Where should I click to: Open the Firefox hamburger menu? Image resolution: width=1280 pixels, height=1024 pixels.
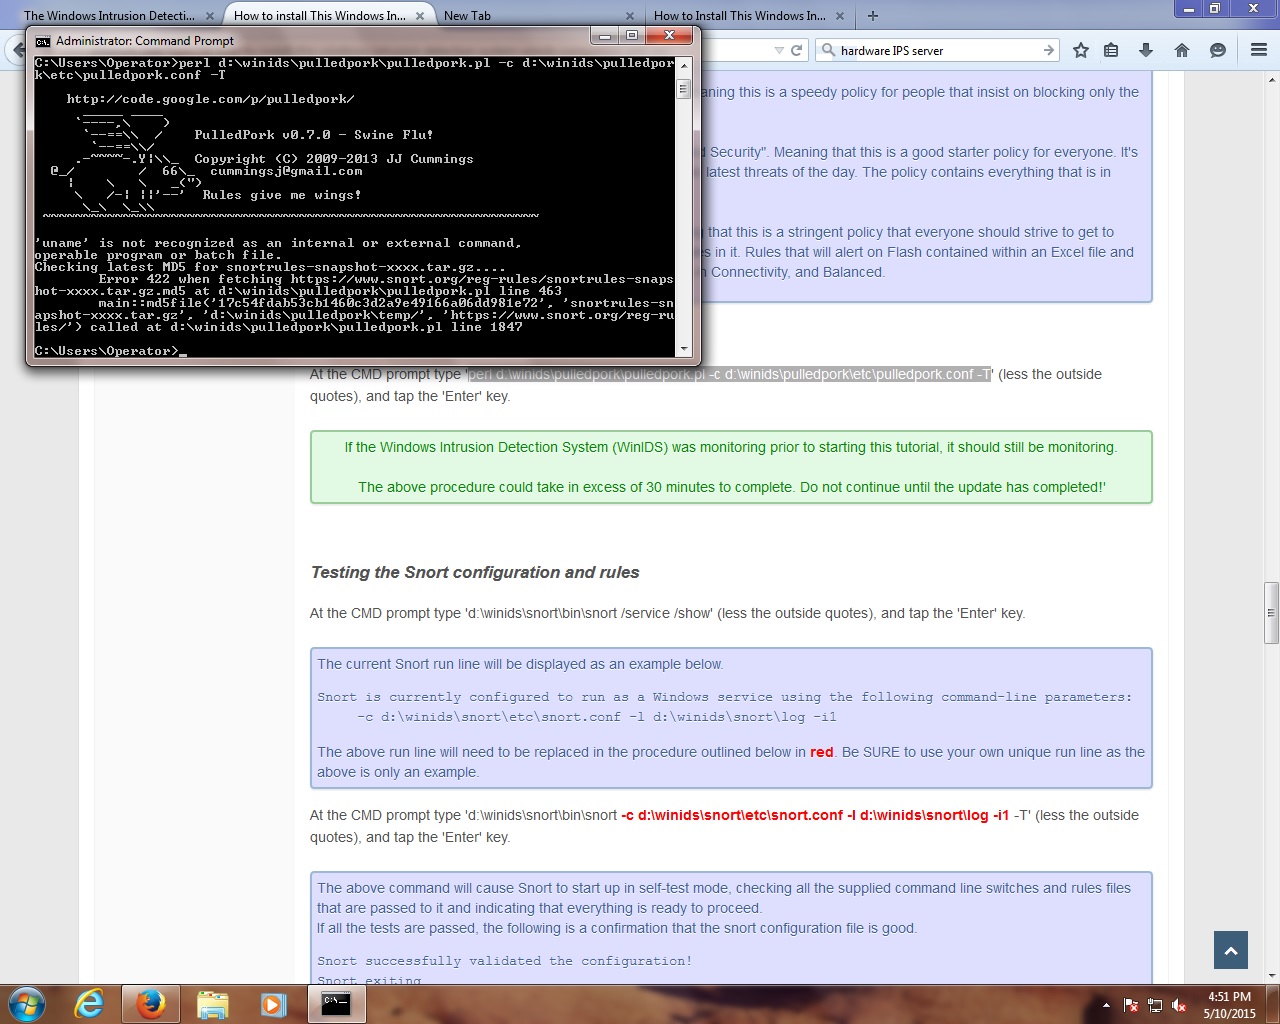coord(1259,50)
